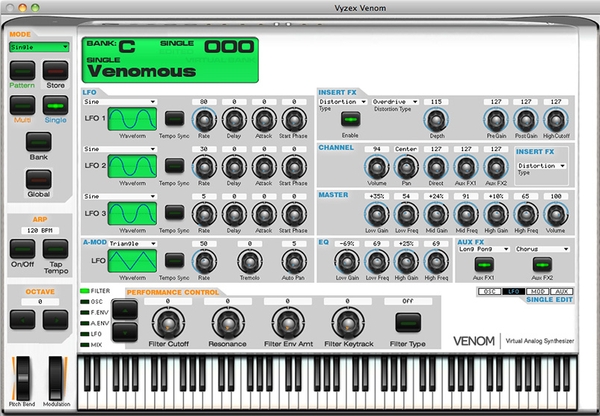Screen dimensions: 600x416
Task: Click the LFO 1 Start Phase knob
Action: click(x=294, y=120)
